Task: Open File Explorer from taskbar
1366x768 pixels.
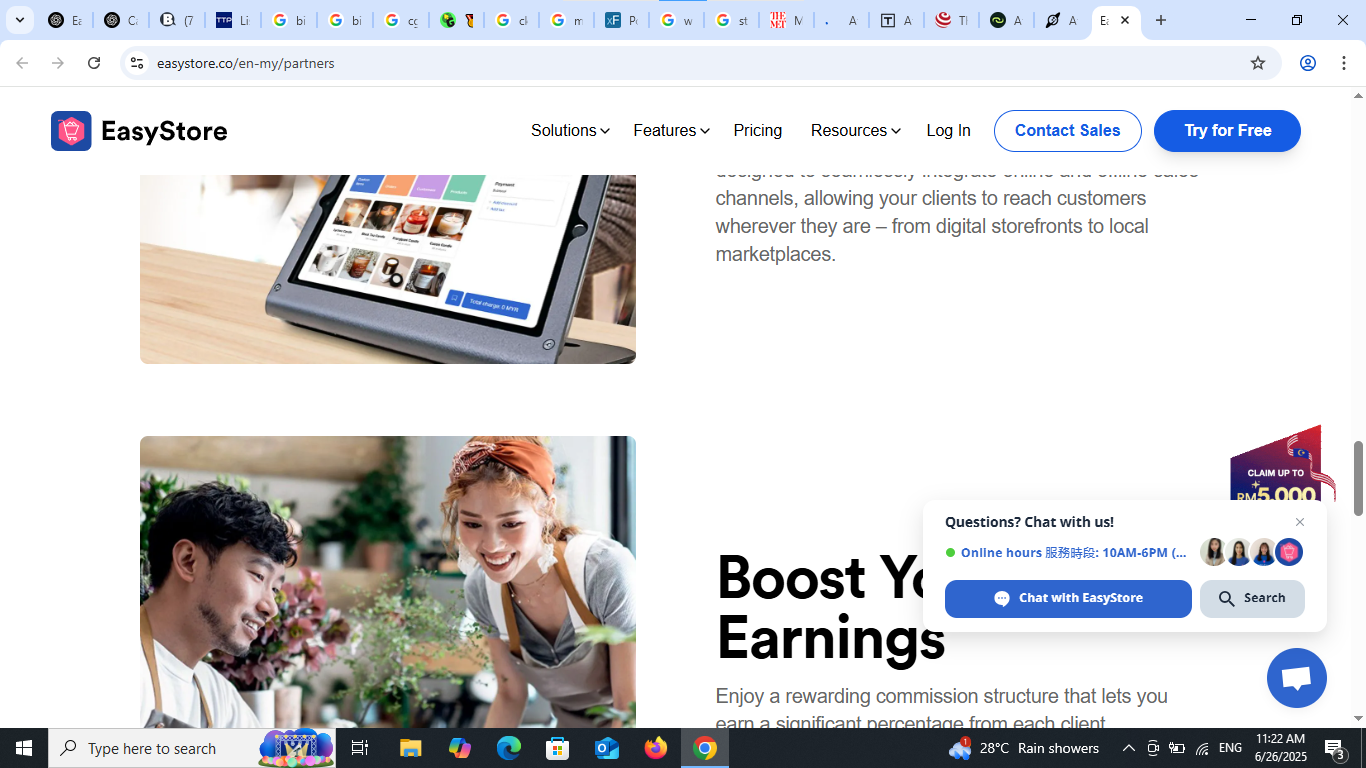Action: pos(411,748)
